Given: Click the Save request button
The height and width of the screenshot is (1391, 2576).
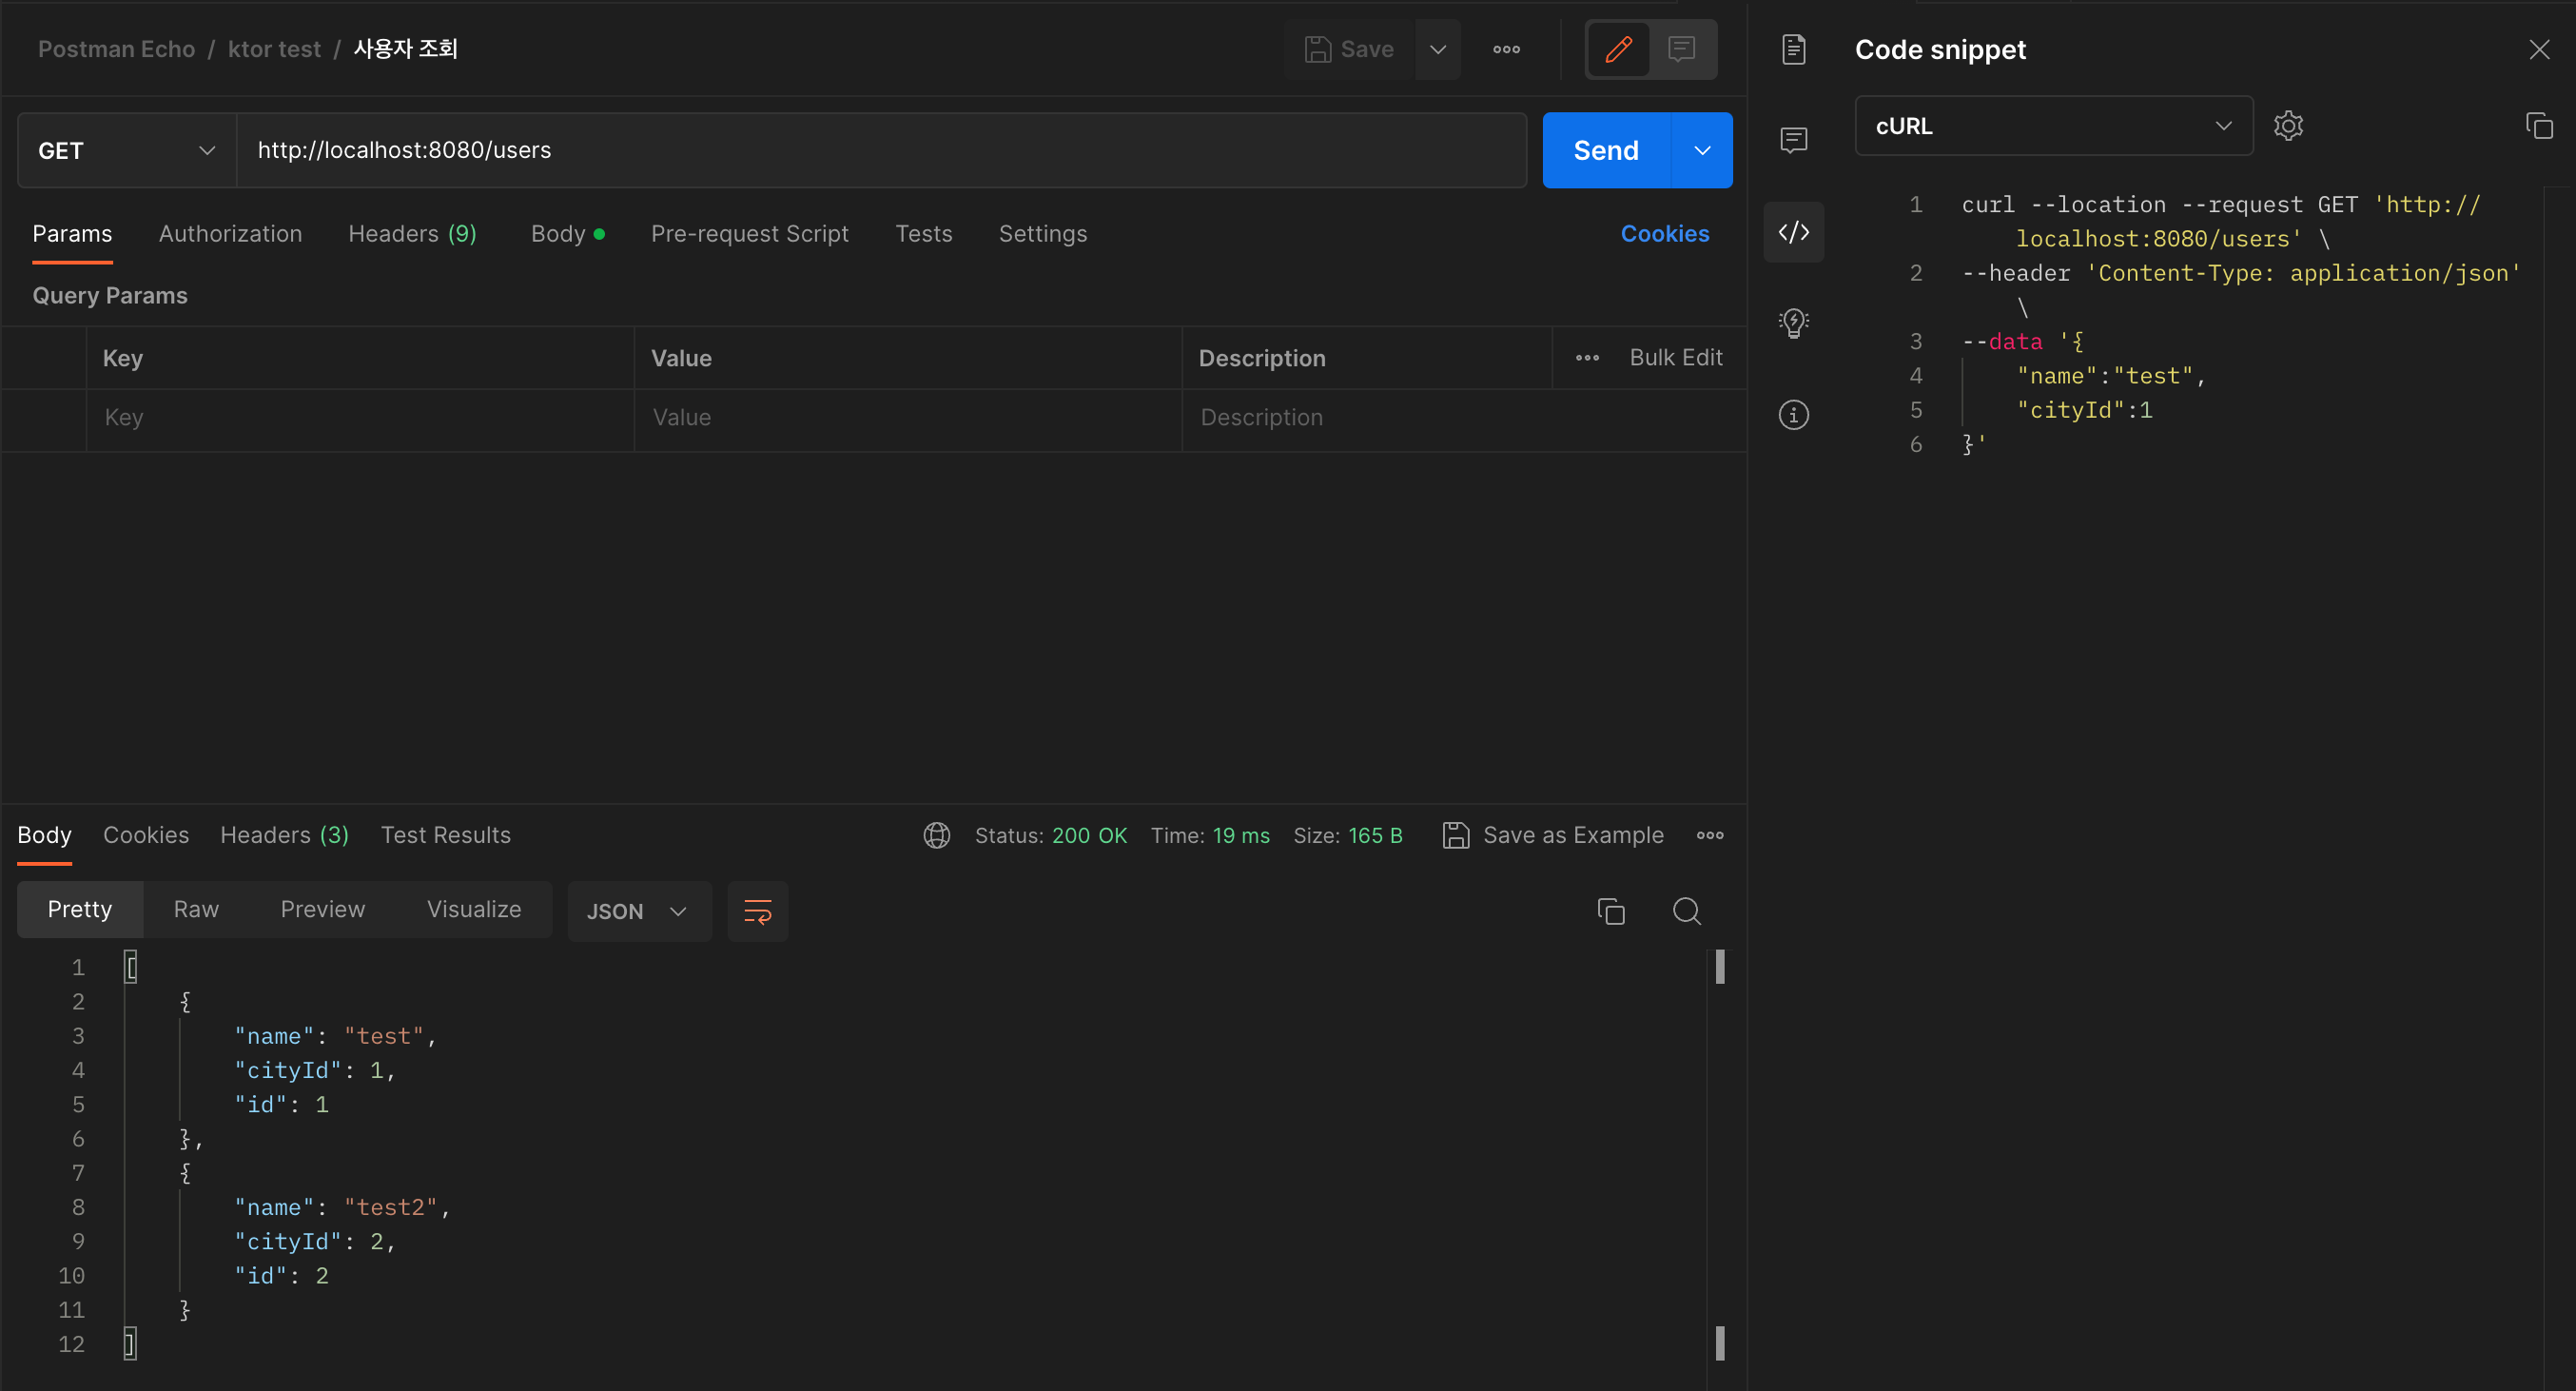Looking at the screenshot, I should click(x=1349, y=49).
